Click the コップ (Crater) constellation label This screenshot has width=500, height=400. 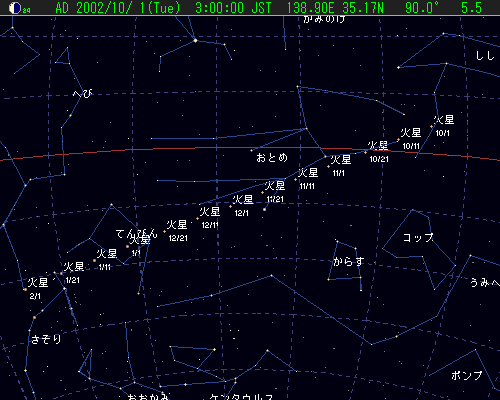coord(418,238)
